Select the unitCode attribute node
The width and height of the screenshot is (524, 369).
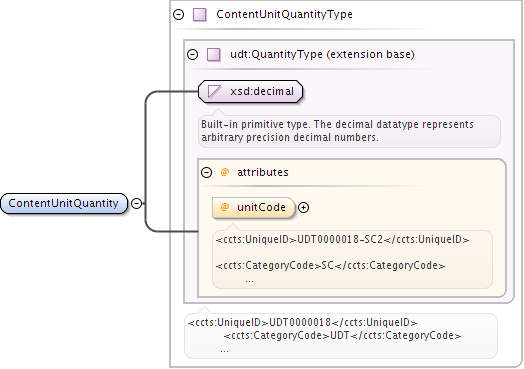pos(254,208)
